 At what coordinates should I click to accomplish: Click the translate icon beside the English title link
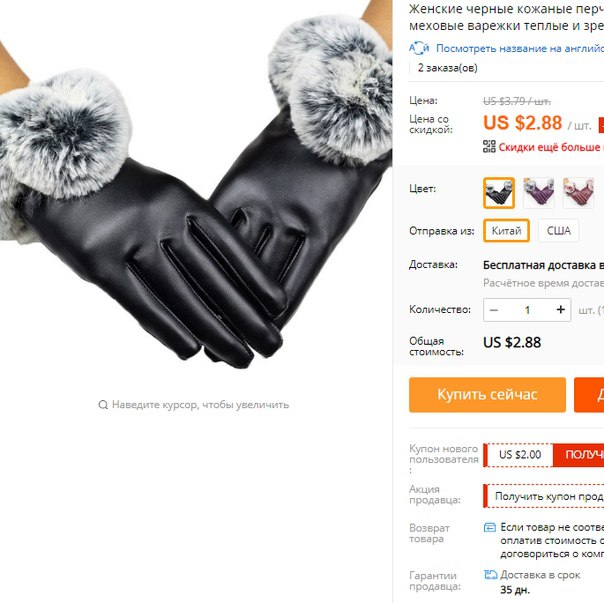click(419, 48)
